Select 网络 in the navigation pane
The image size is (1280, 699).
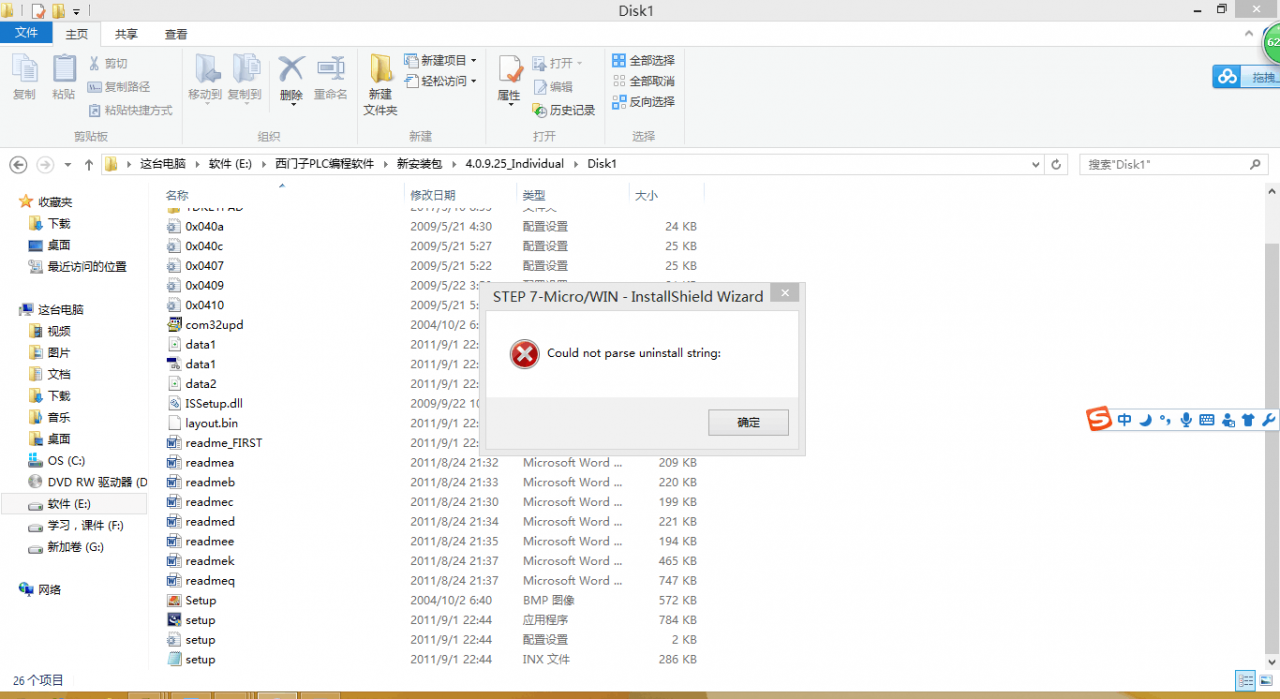point(49,590)
